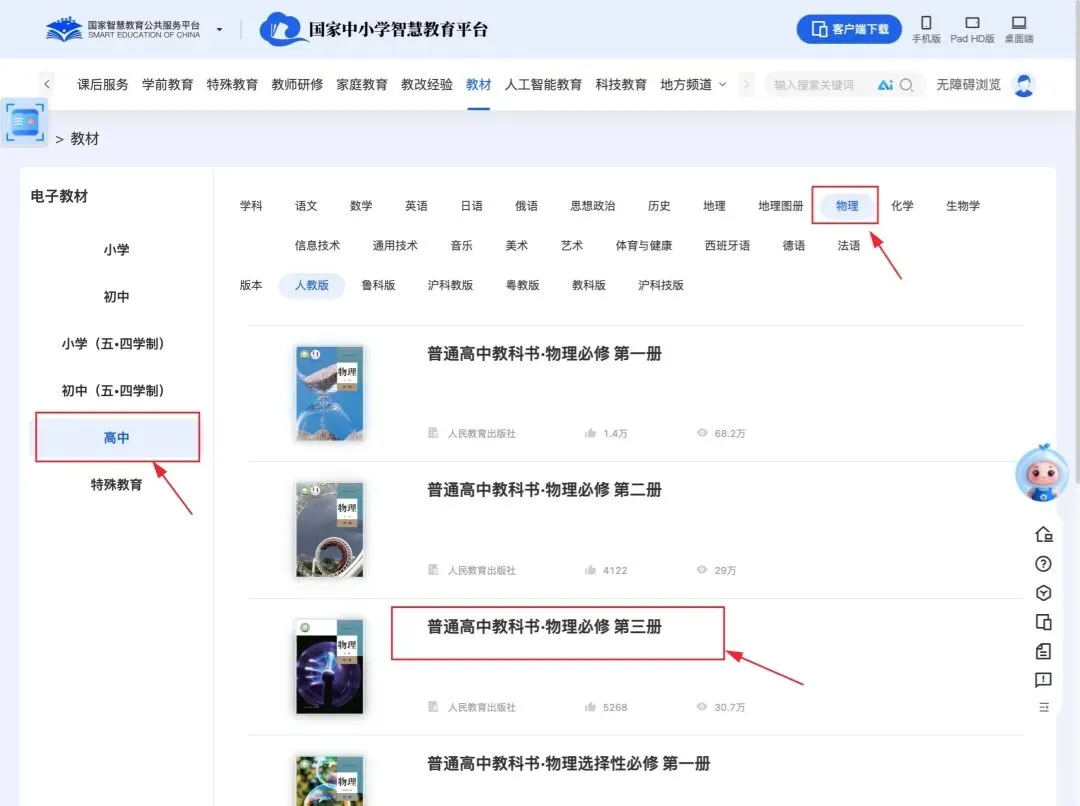Expand the platform switcher dropdown arrow
The height and width of the screenshot is (806, 1080).
tap(220, 30)
